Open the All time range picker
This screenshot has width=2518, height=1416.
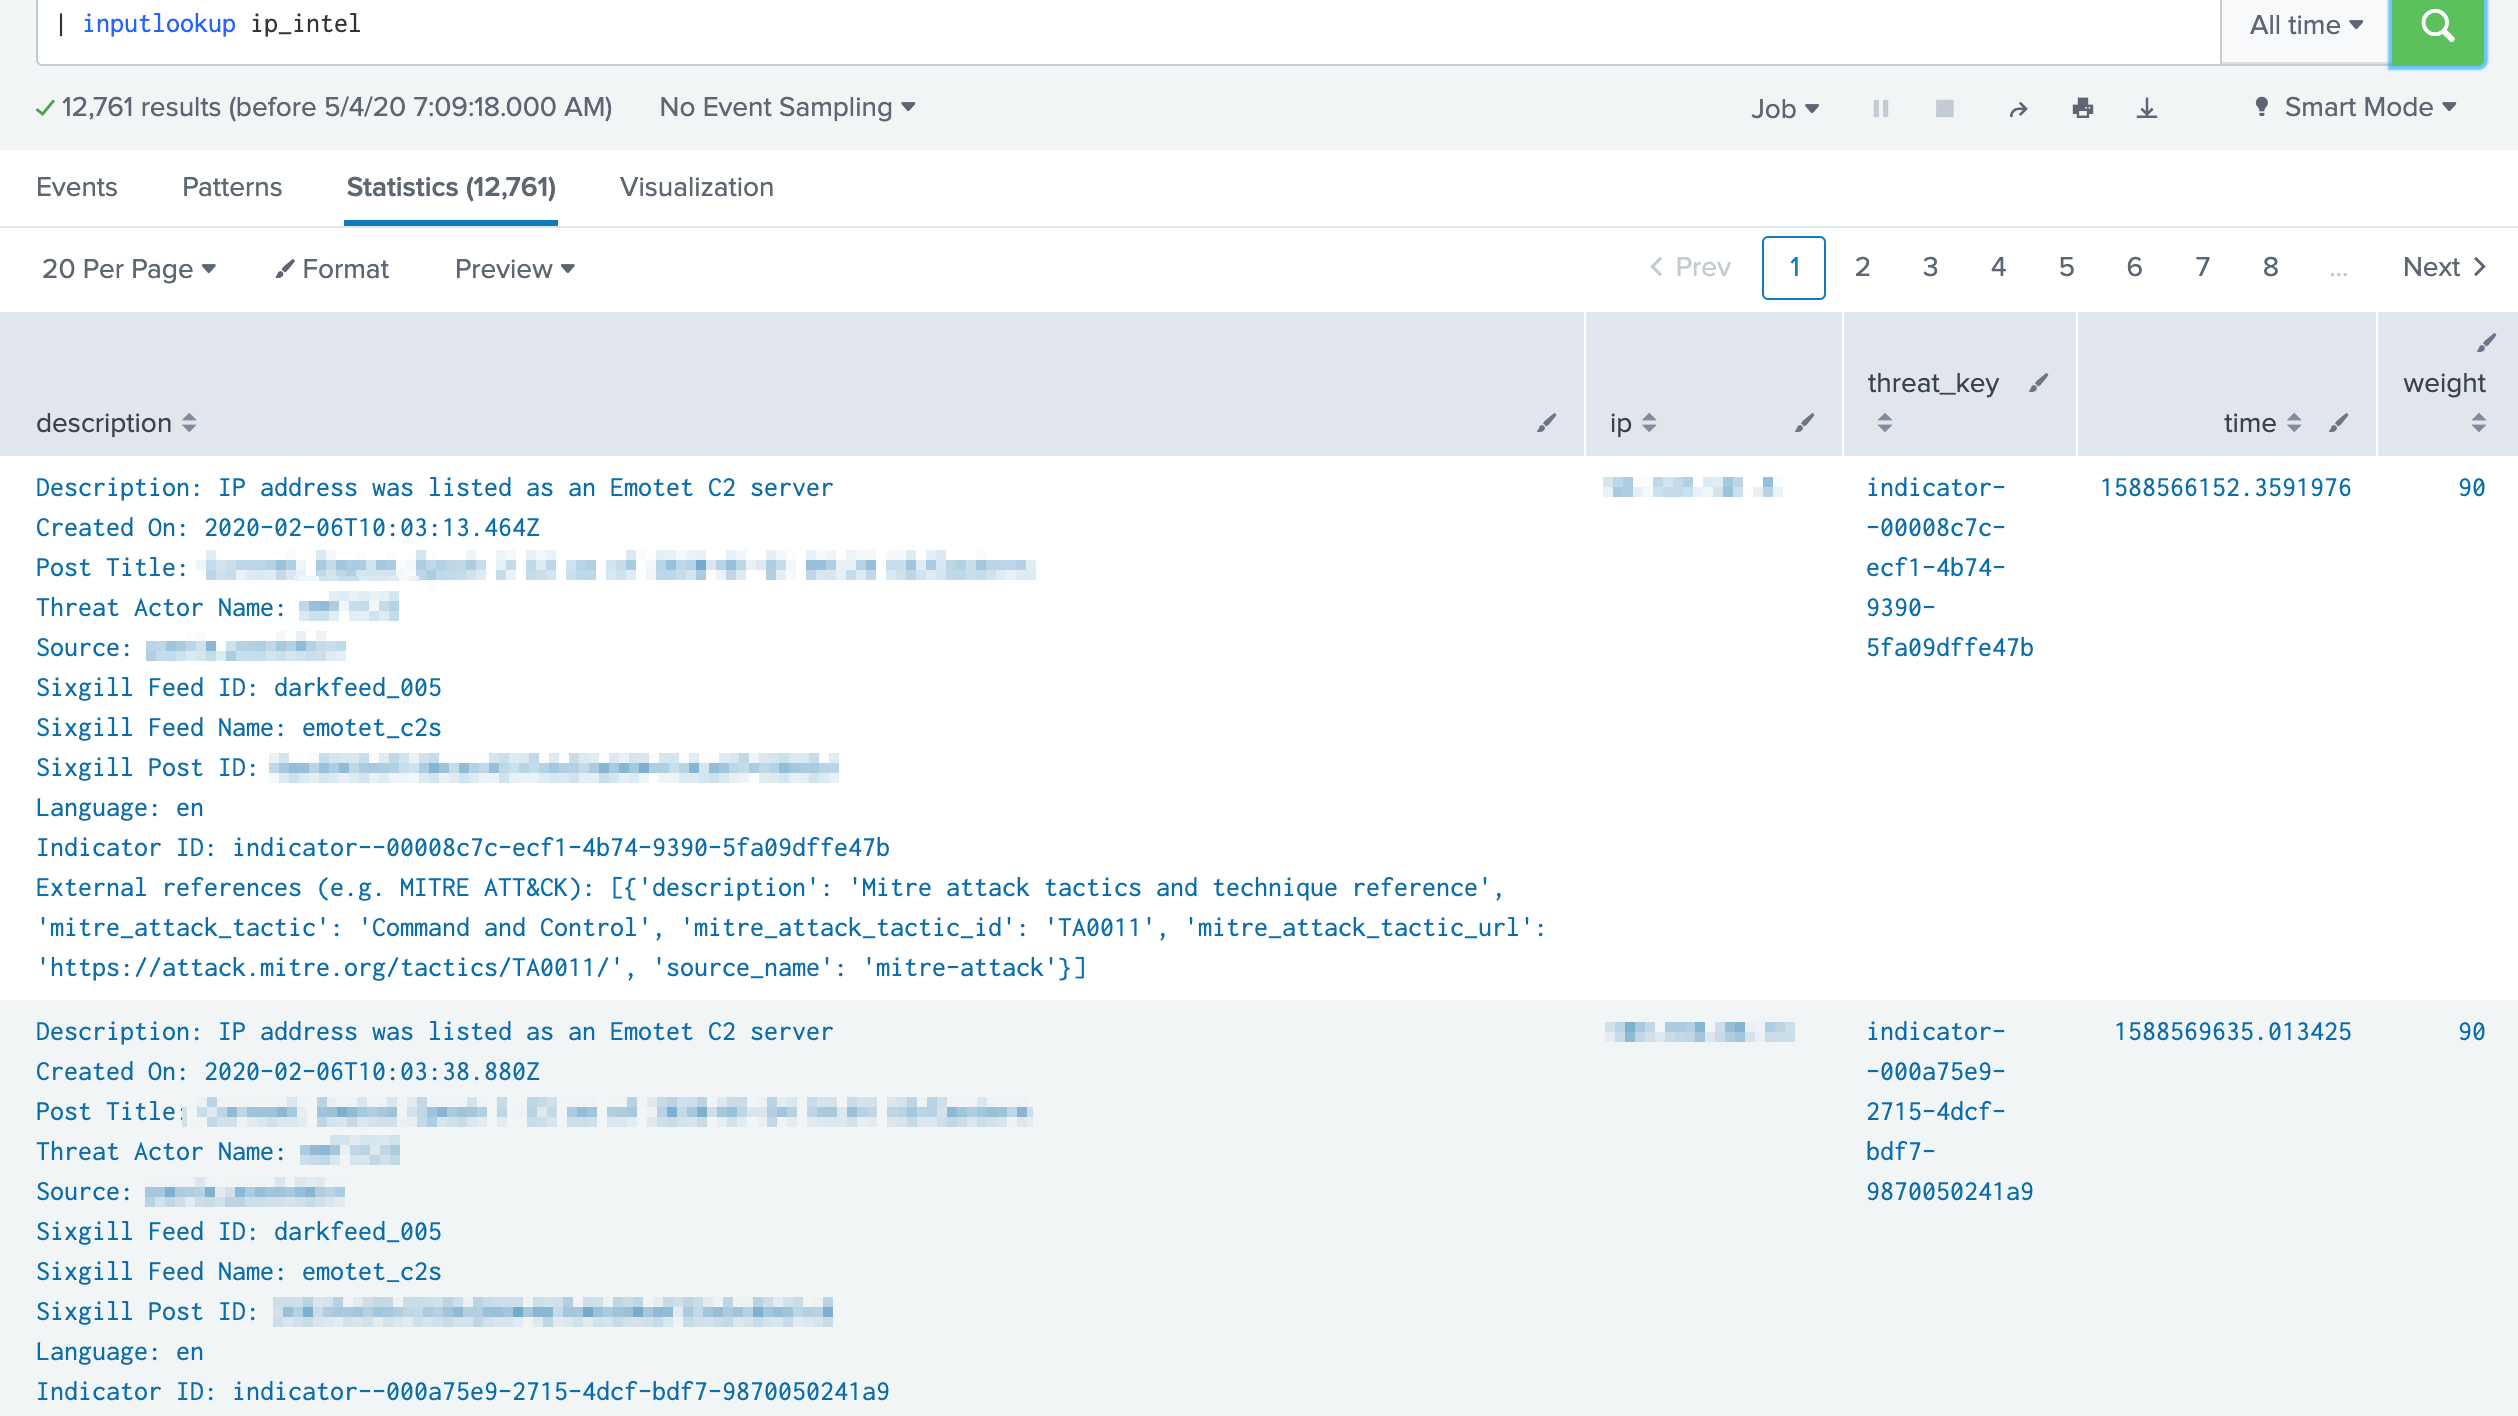click(2305, 26)
